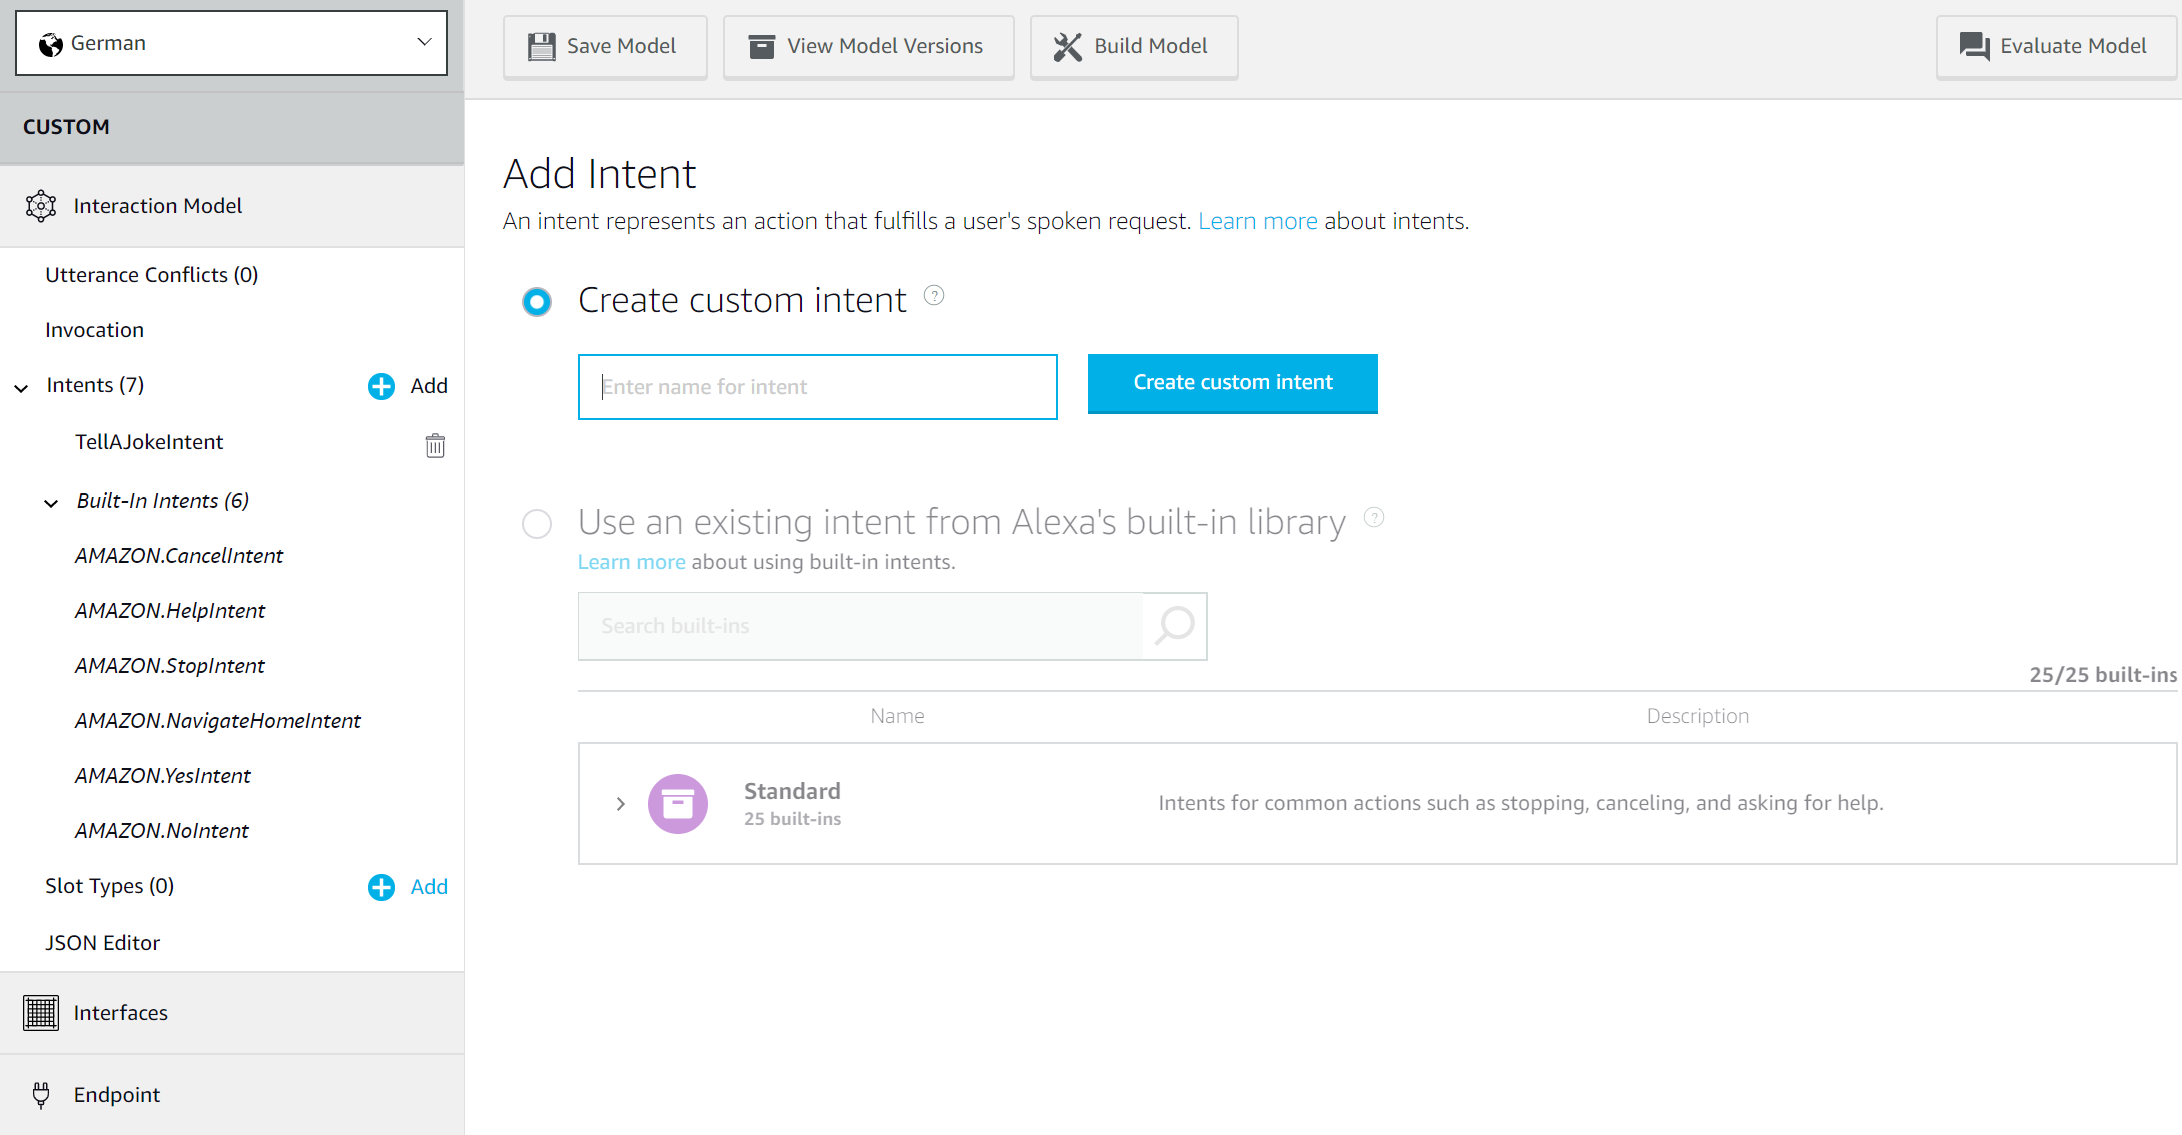Click the Endpoint plug icon
This screenshot has height=1135, width=2182.
click(39, 1093)
